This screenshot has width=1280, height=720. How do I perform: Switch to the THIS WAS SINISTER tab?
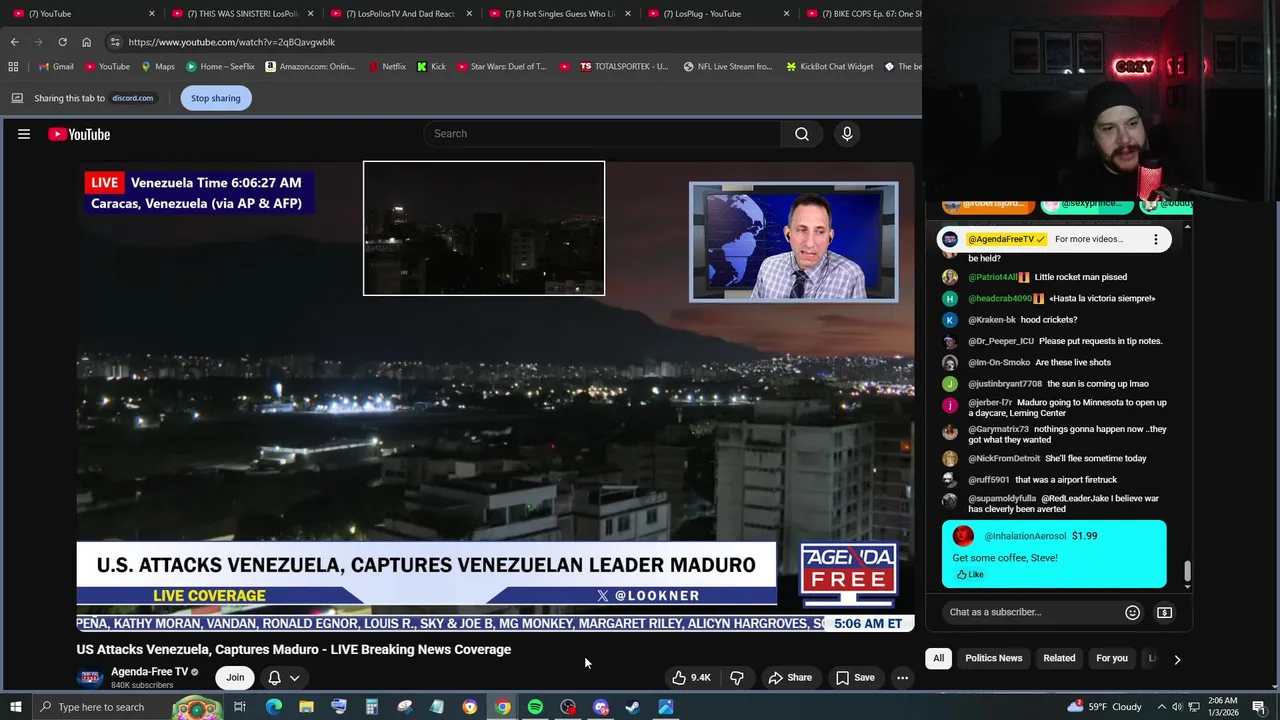pos(243,14)
